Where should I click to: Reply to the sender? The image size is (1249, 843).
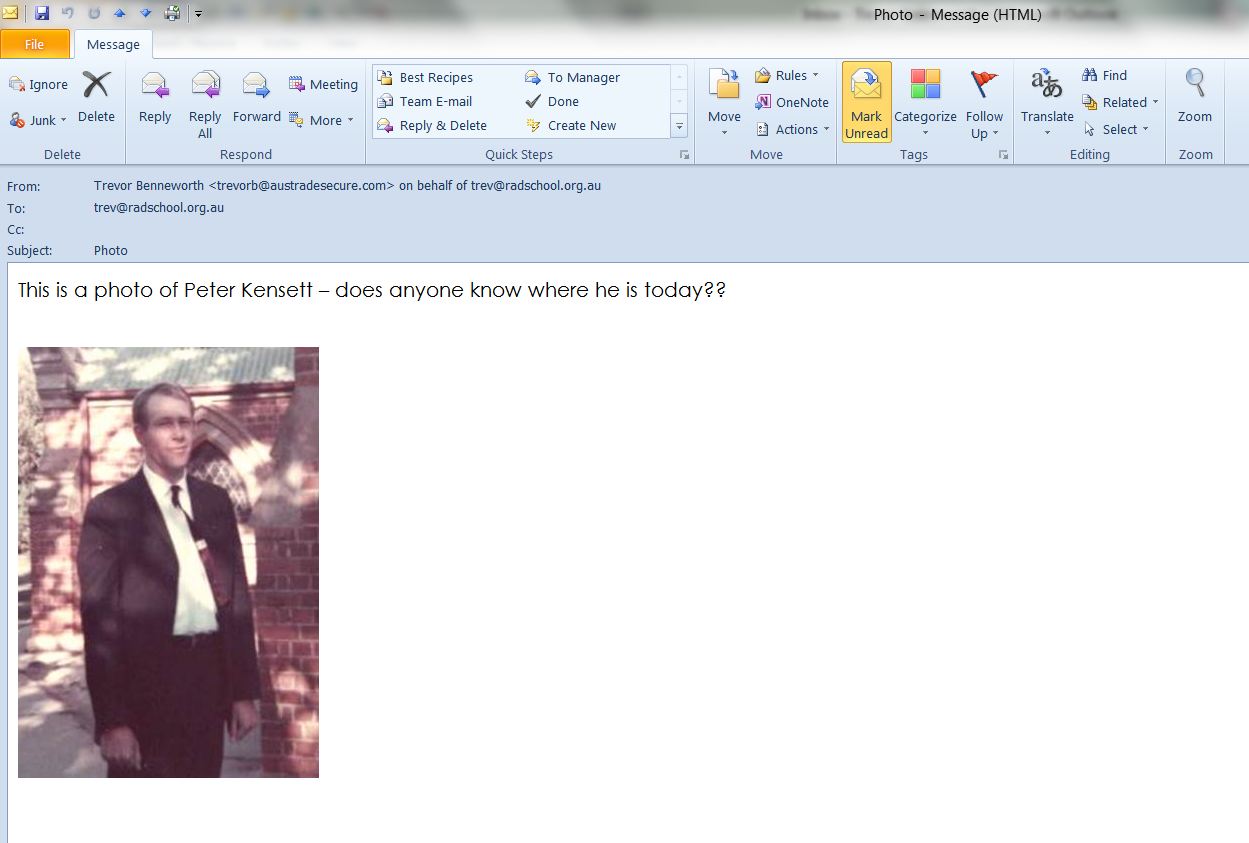pyautogui.click(x=155, y=97)
